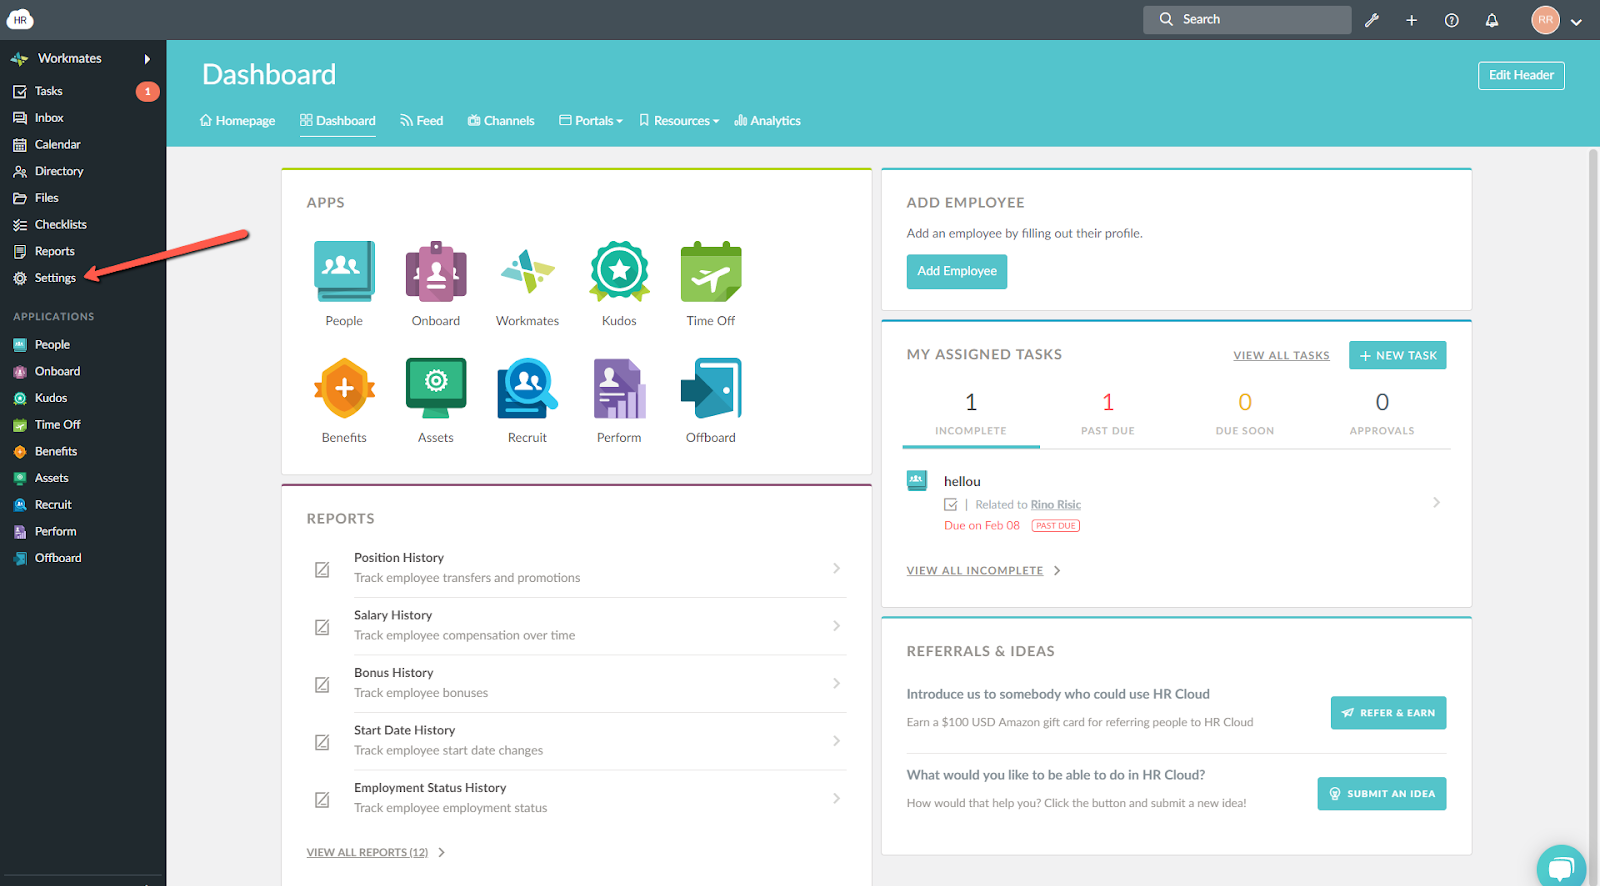Select the Dashboard tab

[338, 121]
